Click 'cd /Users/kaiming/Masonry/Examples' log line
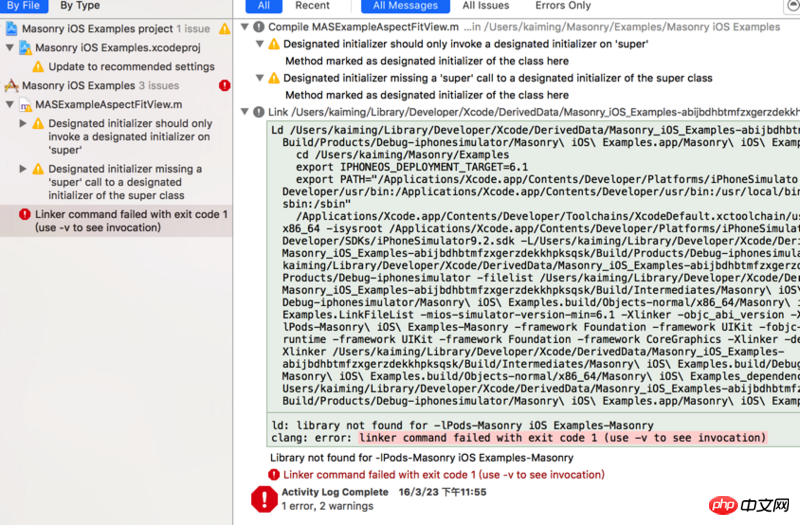800x525 pixels. 403,155
